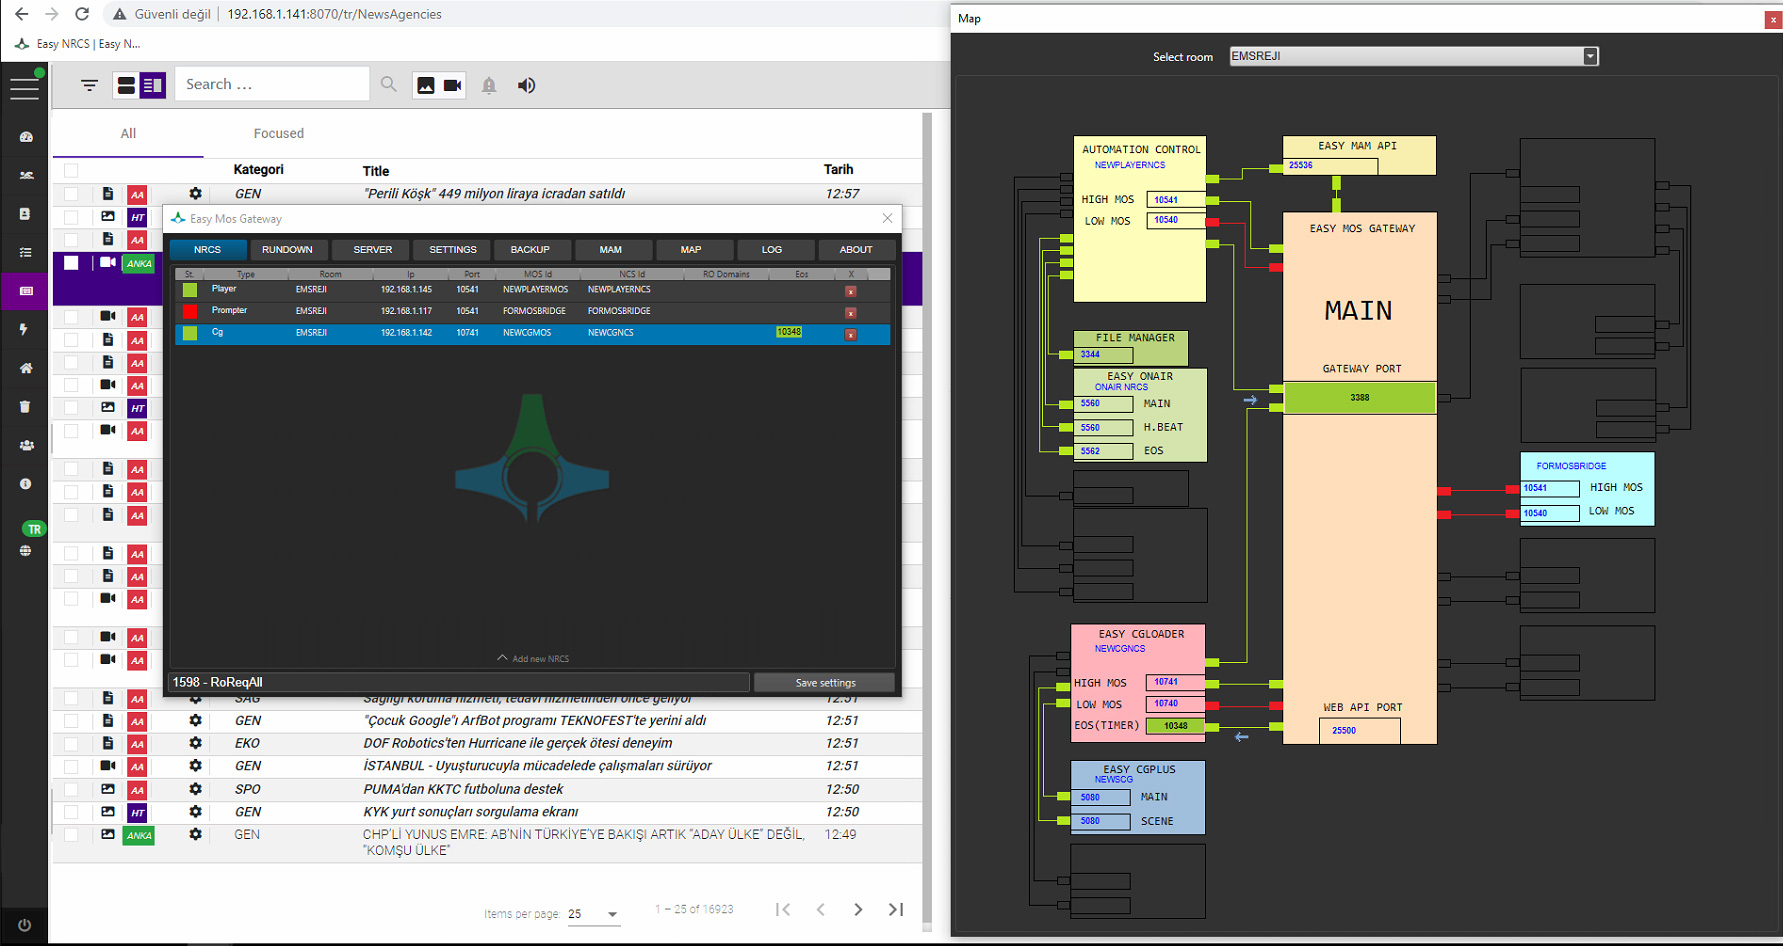Open the task list sidebar icon
Image resolution: width=1783 pixels, height=946 pixels.
26,252
